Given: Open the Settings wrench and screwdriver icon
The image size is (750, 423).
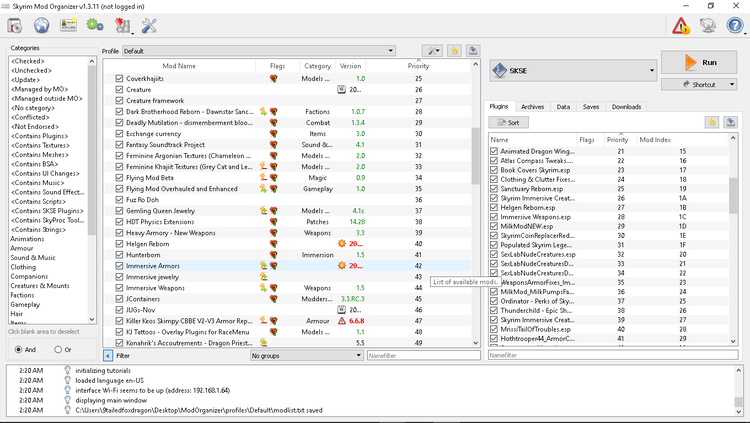Looking at the screenshot, I should pos(149,25).
